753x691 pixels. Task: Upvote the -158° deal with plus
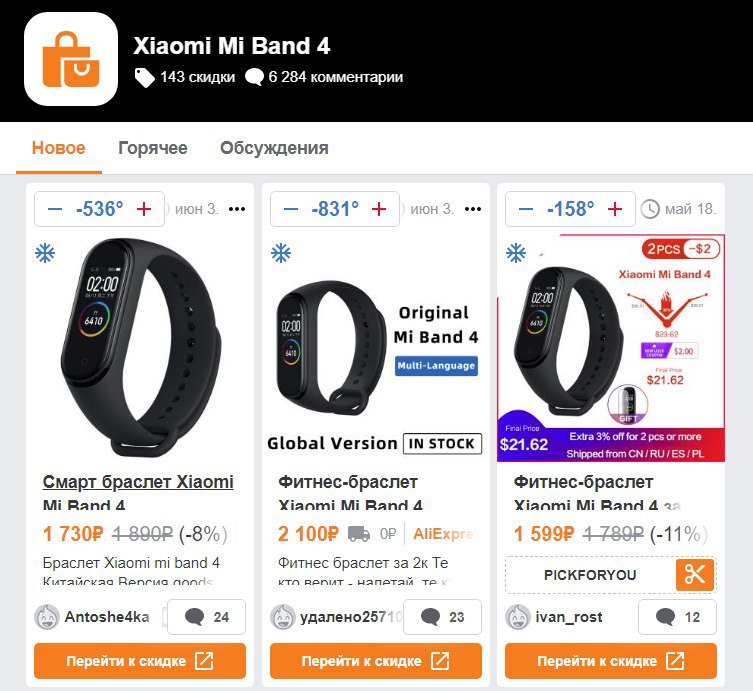615,209
